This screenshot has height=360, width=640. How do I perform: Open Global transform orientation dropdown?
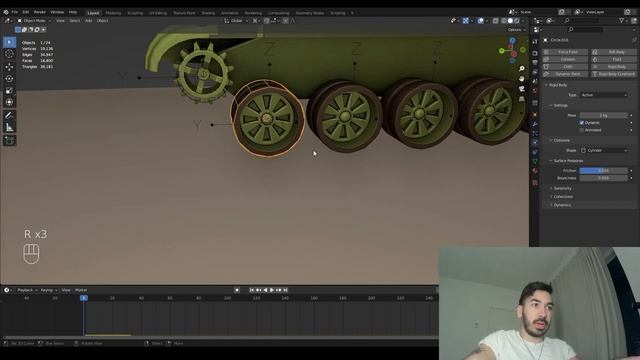(236, 21)
